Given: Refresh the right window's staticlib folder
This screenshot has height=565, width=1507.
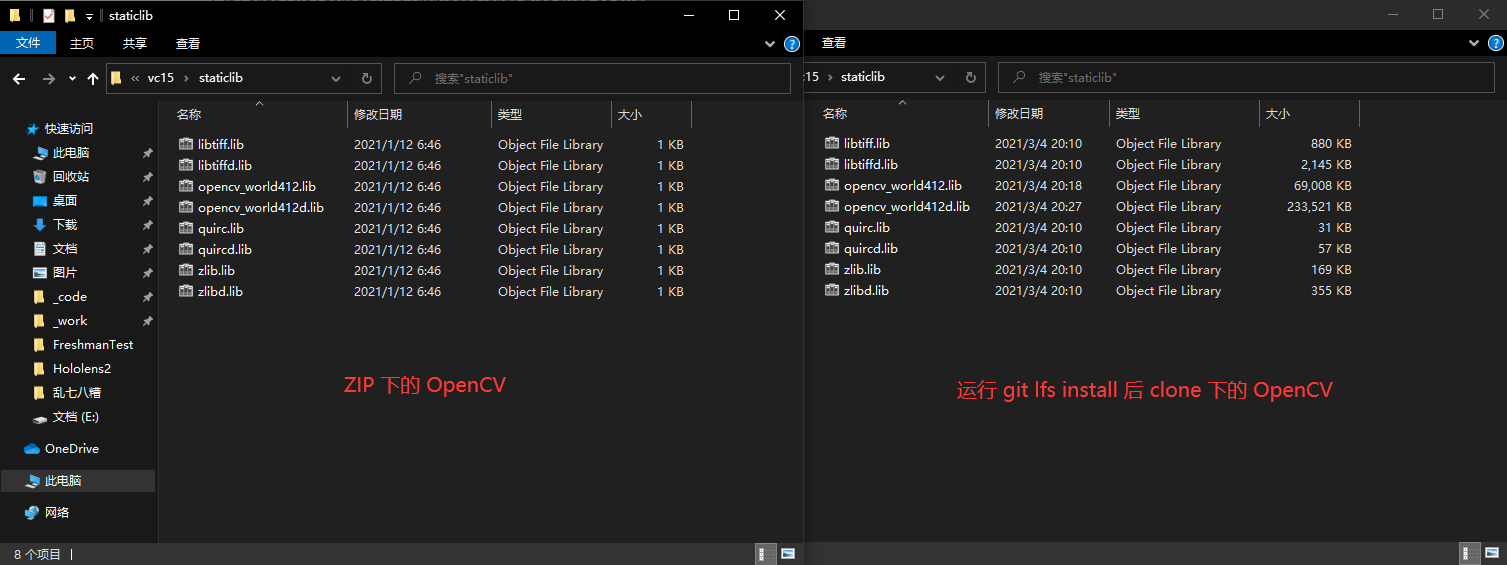Looking at the screenshot, I should [x=969, y=77].
